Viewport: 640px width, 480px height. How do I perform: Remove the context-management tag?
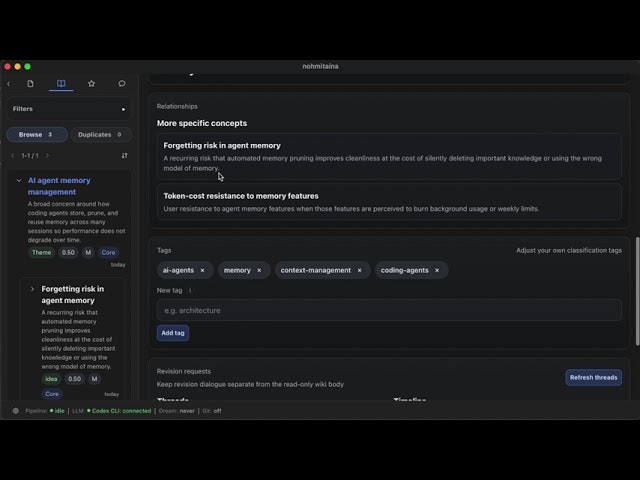(x=360, y=270)
